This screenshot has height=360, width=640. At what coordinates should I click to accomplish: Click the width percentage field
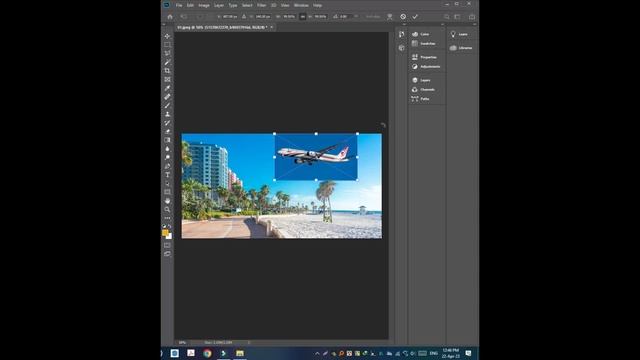(x=289, y=17)
